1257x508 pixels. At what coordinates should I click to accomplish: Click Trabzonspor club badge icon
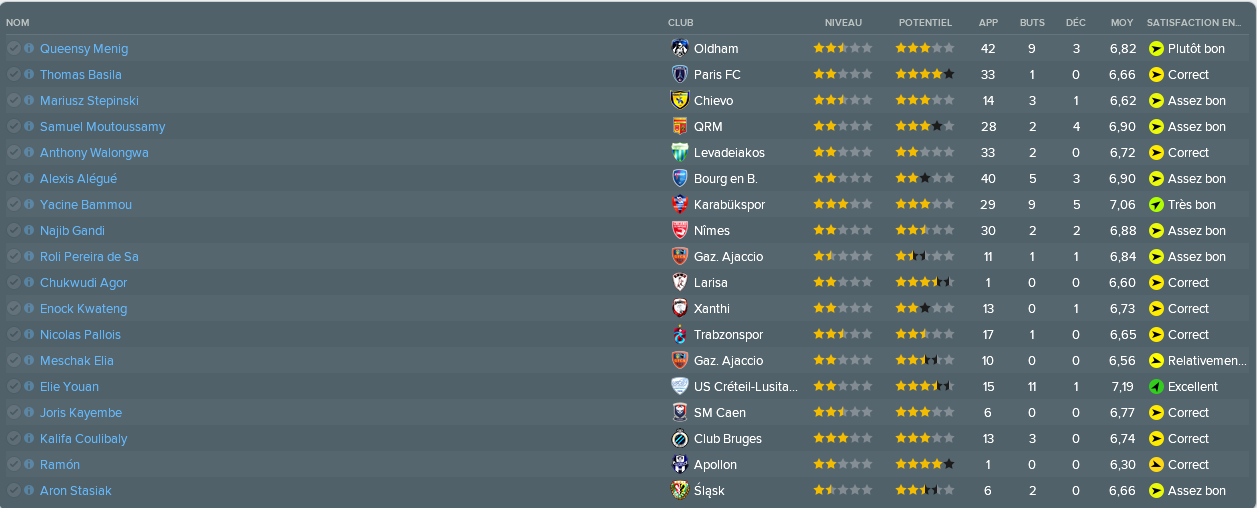point(680,334)
